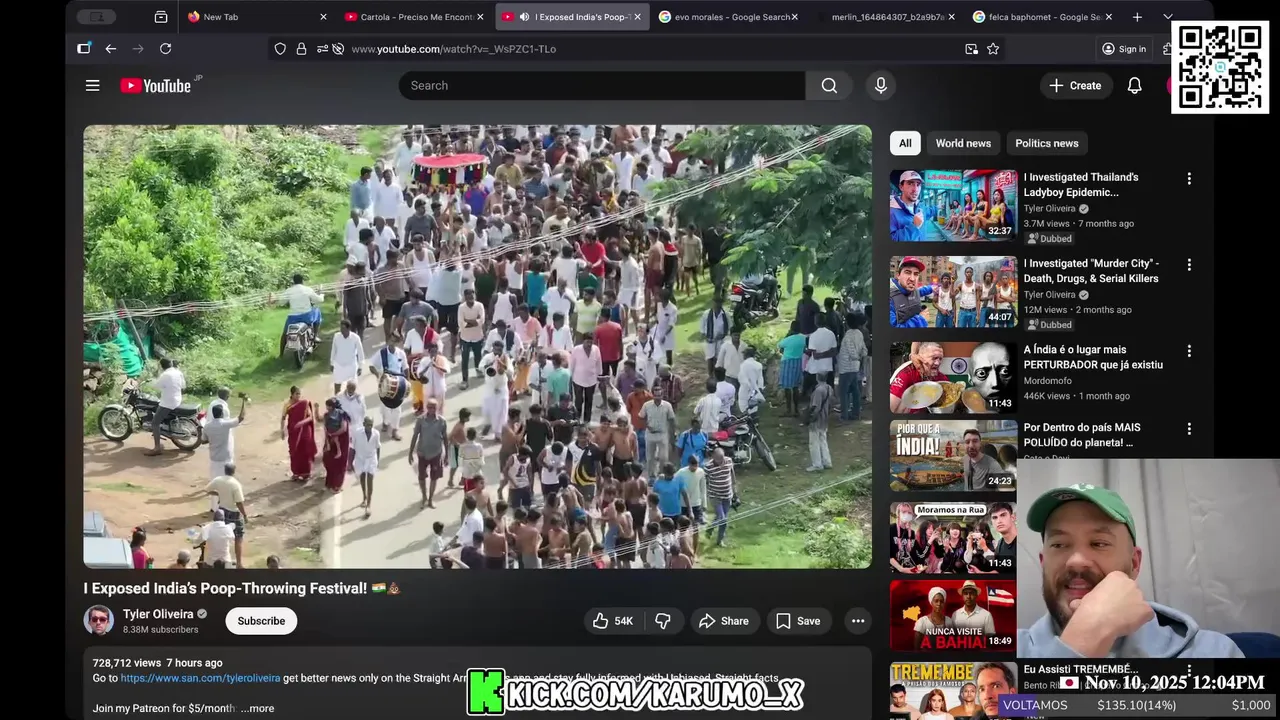Viewport: 1280px width, 720px height.
Task: Open the tab overview icon left of New Tab
Action: [161, 17]
